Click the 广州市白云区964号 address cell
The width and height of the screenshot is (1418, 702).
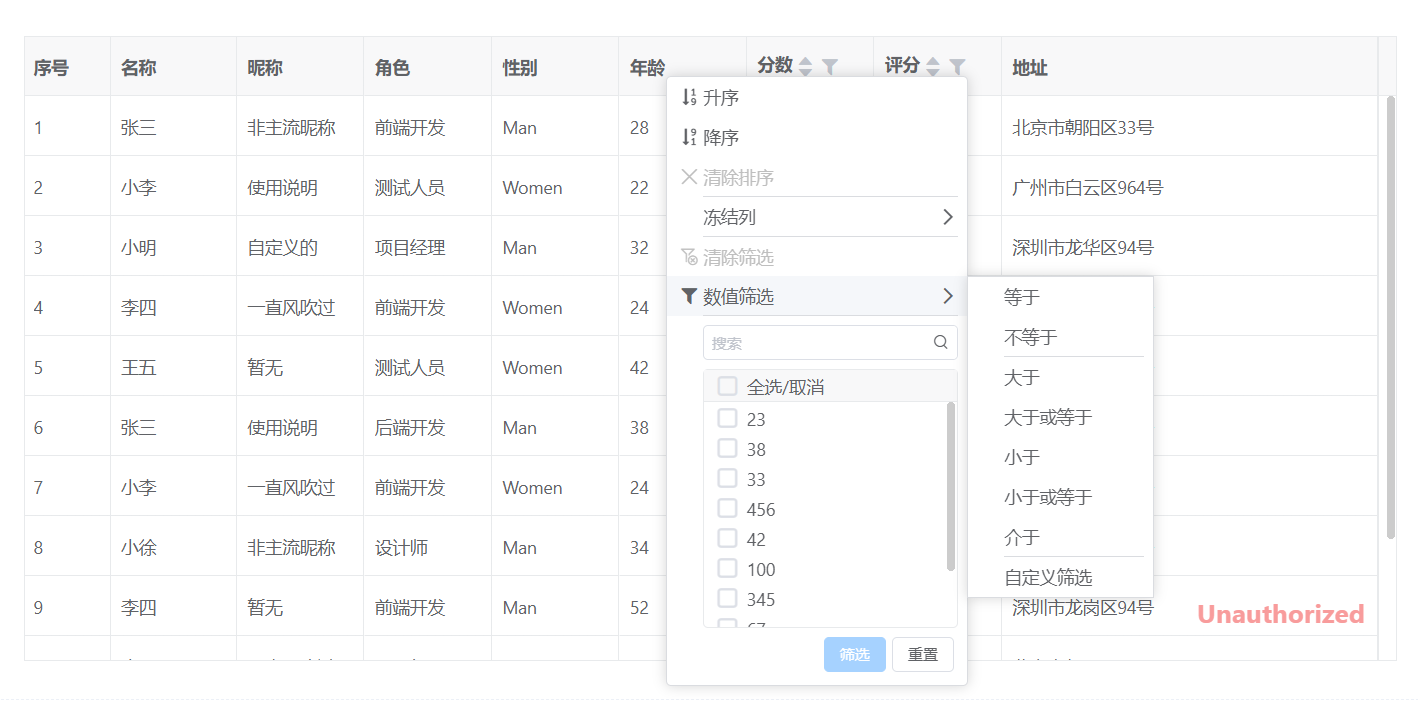point(1189,187)
